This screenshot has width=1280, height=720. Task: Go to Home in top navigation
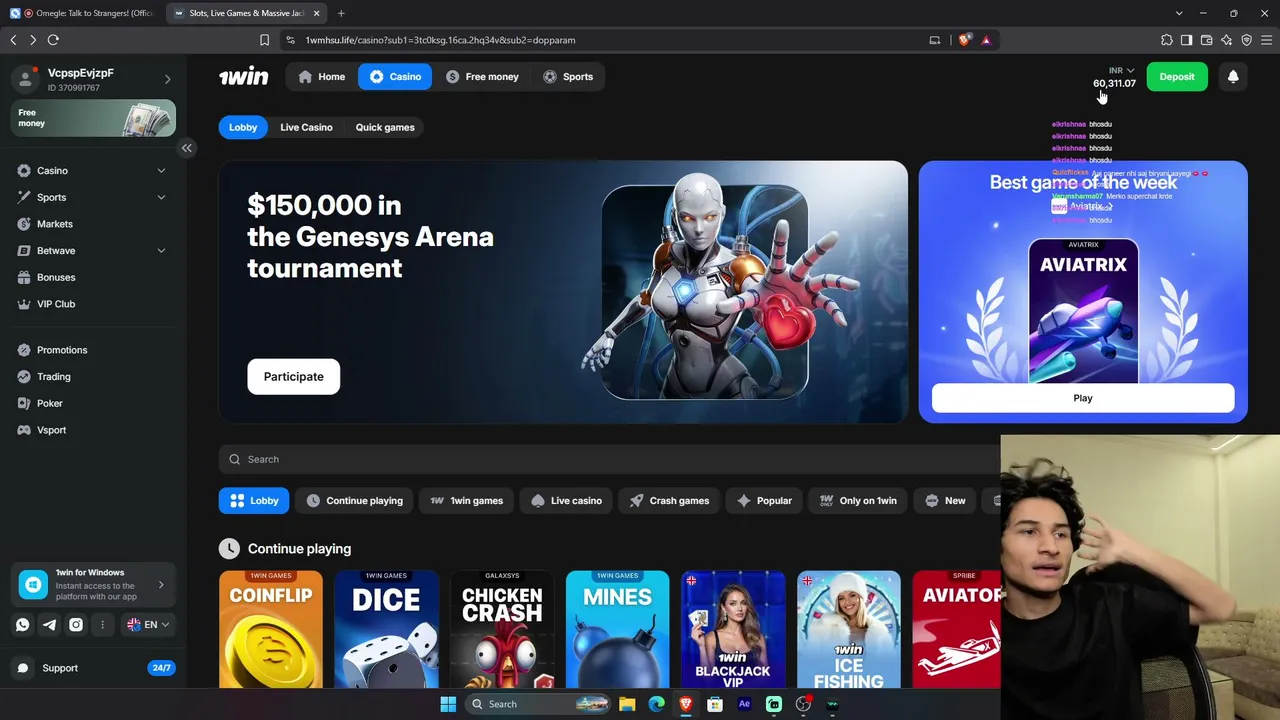tap(321, 77)
